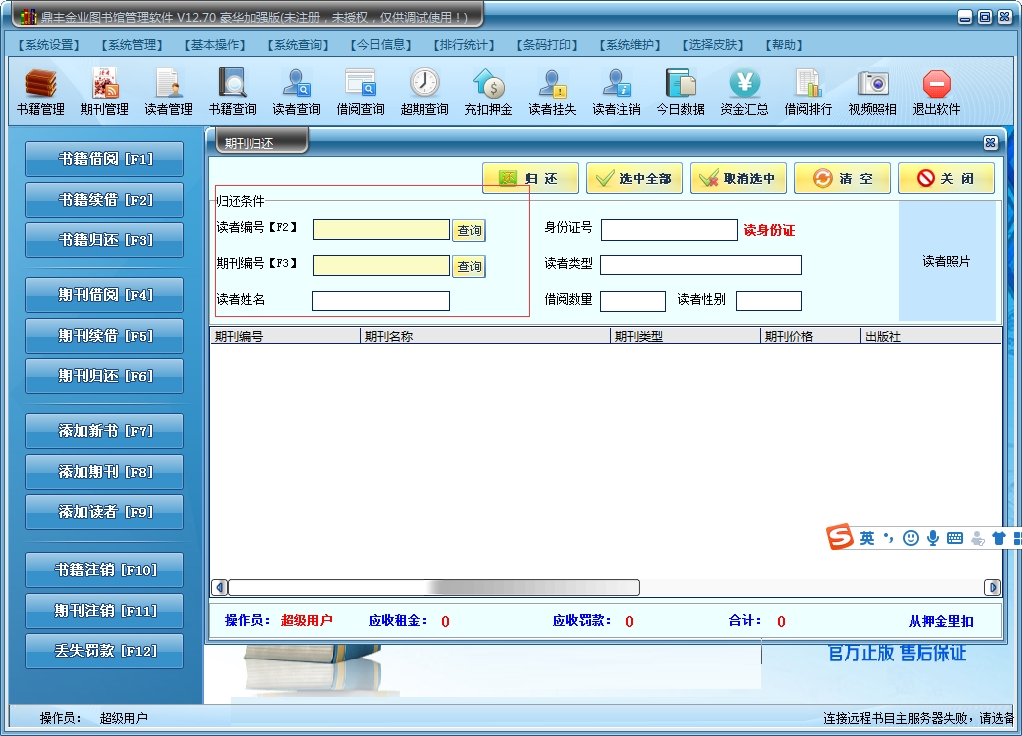Open 期刊管理 periodical management icon
Image resolution: width=1022 pixels, height=736 pixels.
[104, 91]
